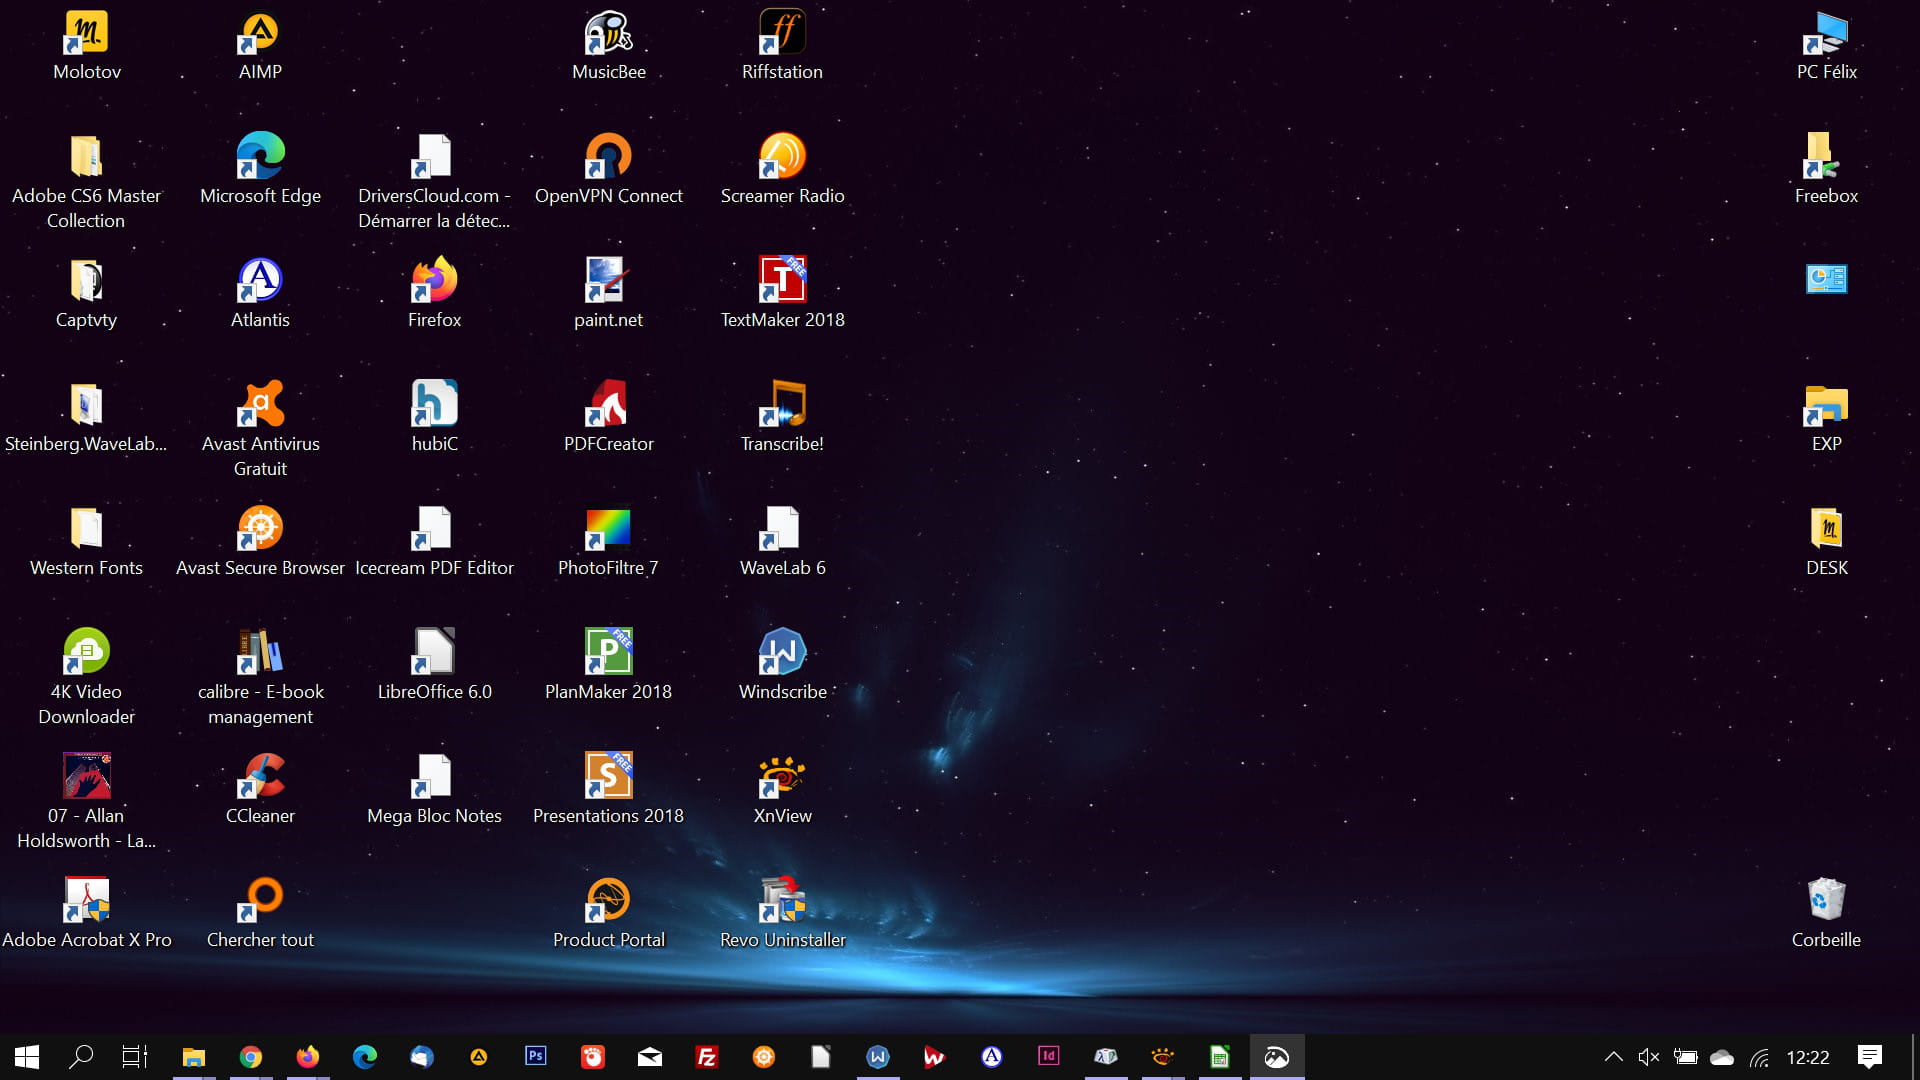Launch 4K Video Downloader
Image resolution: width=1920 pixels, height=1080 pixels.
pos(84,650)
